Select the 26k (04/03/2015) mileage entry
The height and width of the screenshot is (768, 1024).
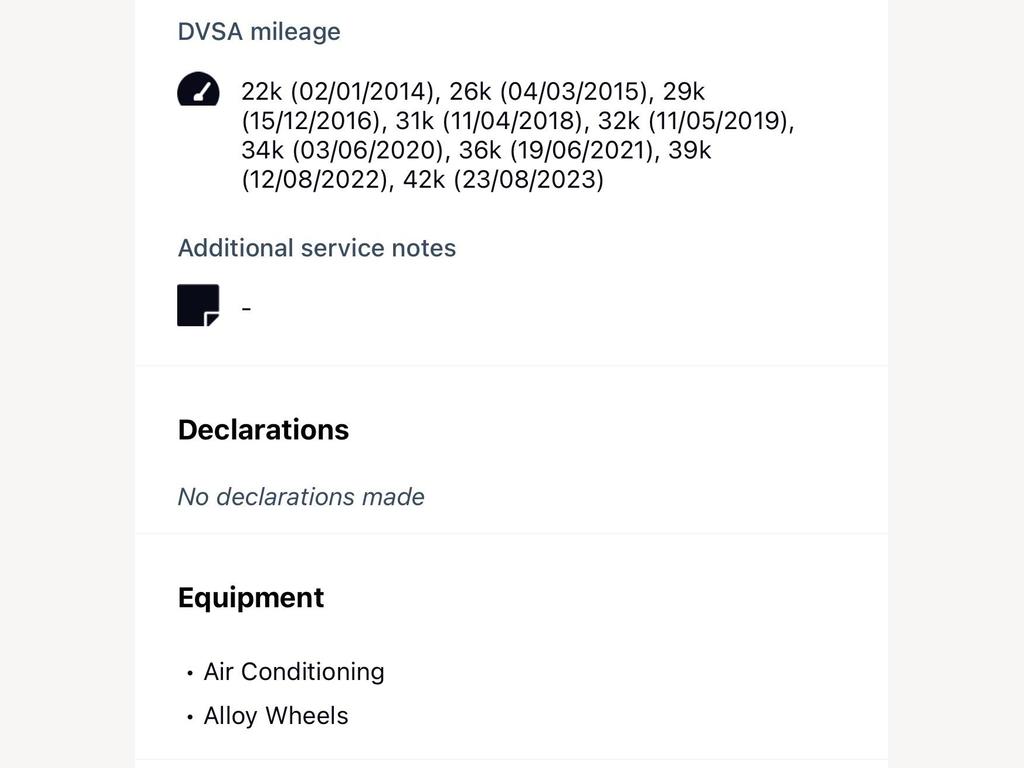click(x=547, y=91)
